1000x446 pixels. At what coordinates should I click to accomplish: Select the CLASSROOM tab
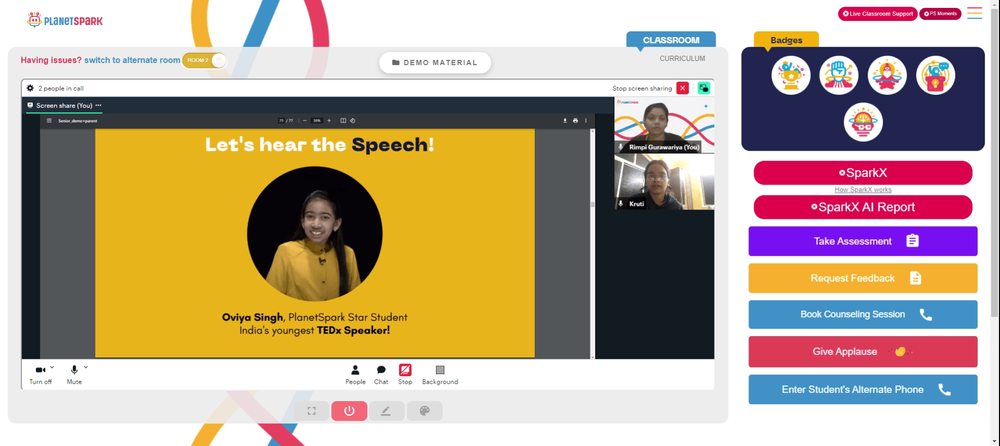click(x=671, y=40)
